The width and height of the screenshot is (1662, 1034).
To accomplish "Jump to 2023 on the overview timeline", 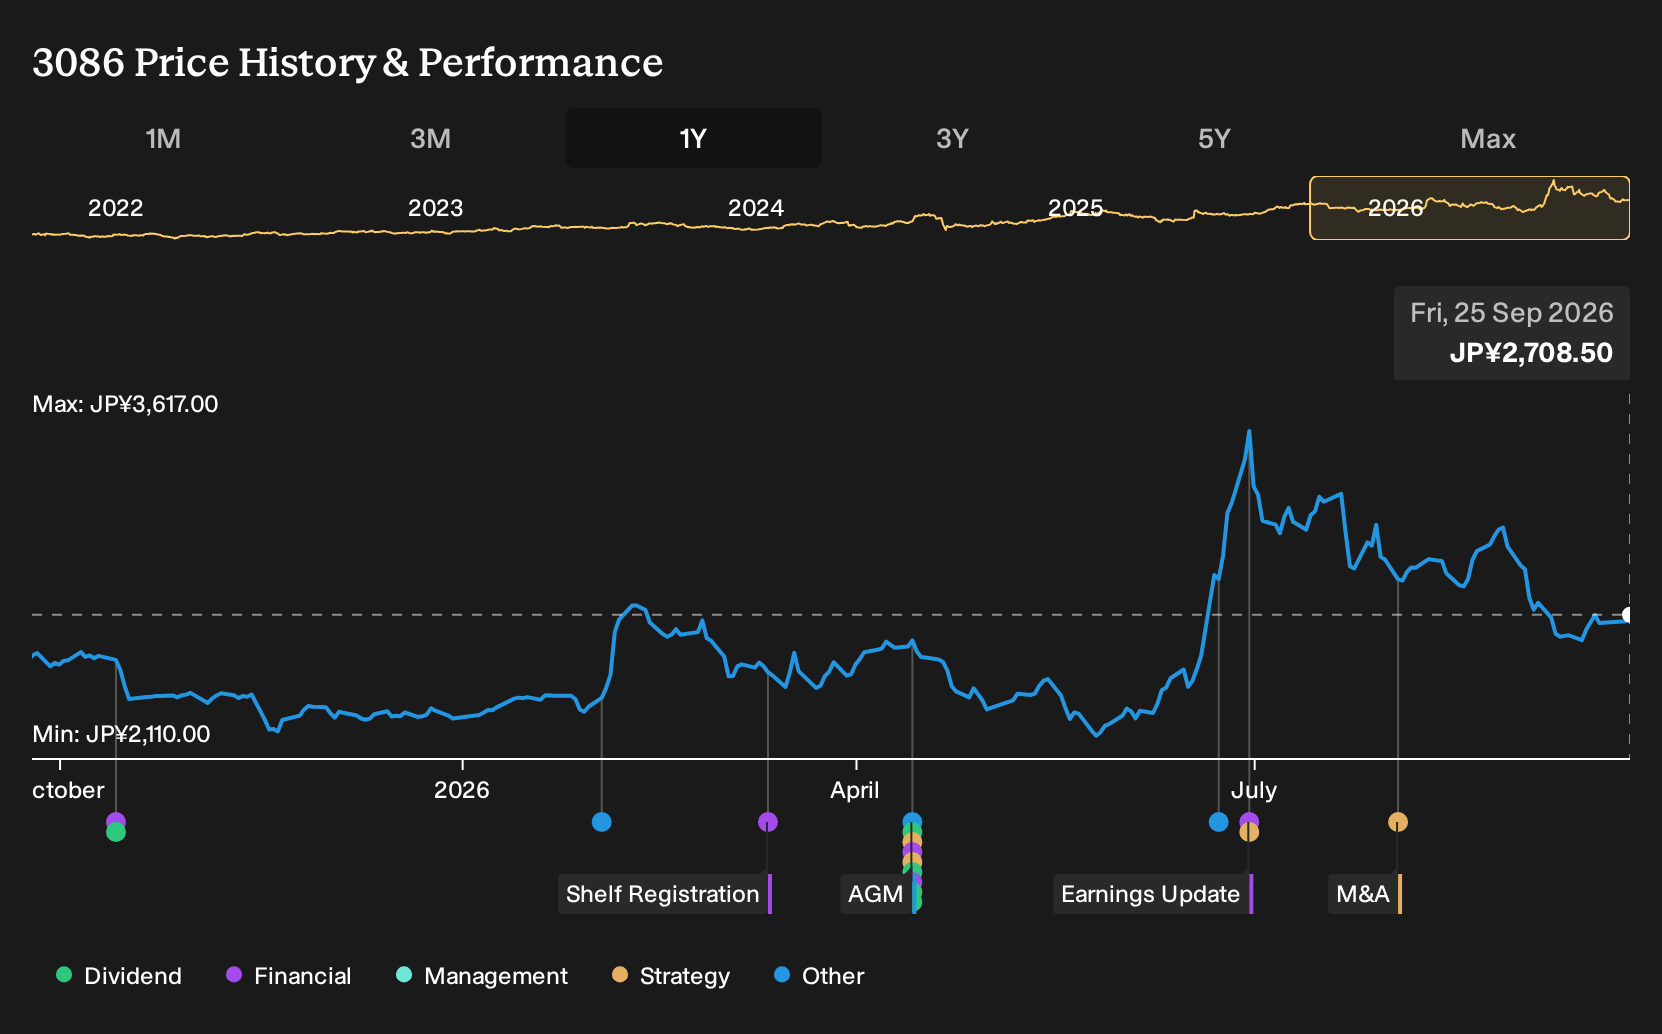I will 436,208.
